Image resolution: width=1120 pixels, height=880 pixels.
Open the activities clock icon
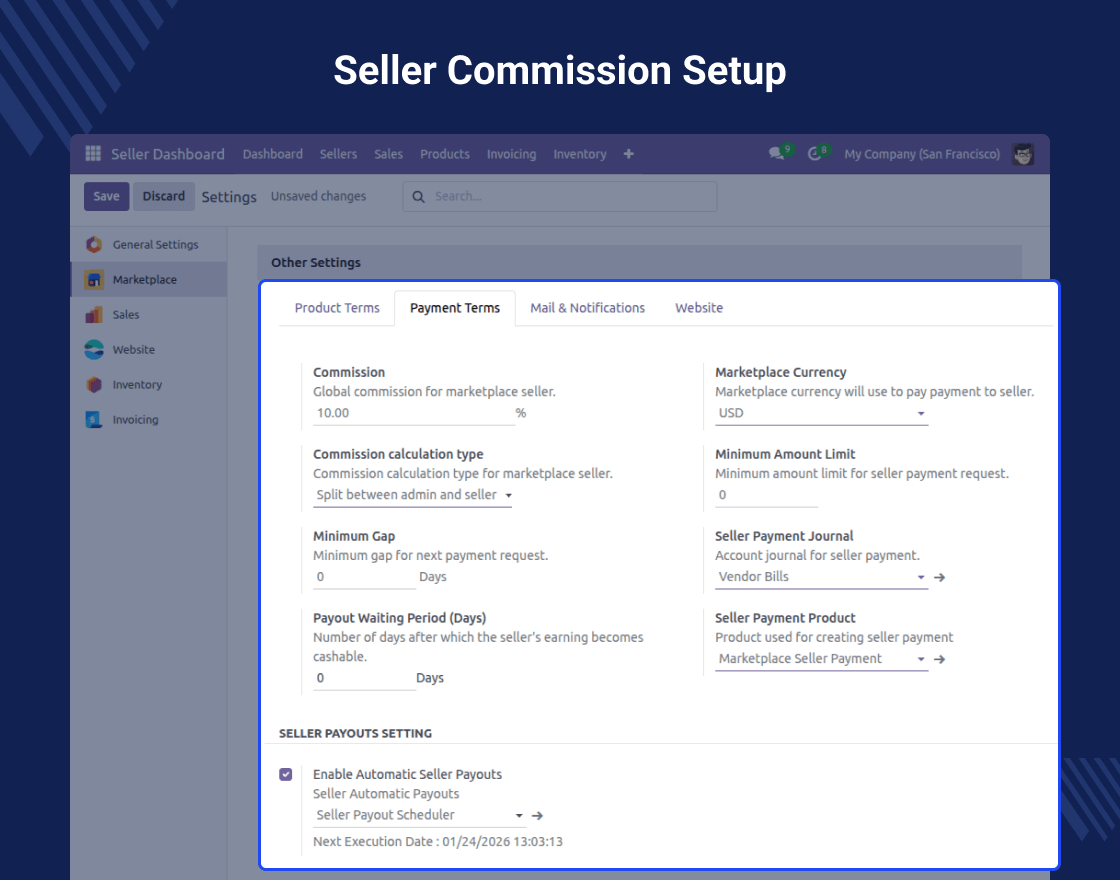coord(814,154)
